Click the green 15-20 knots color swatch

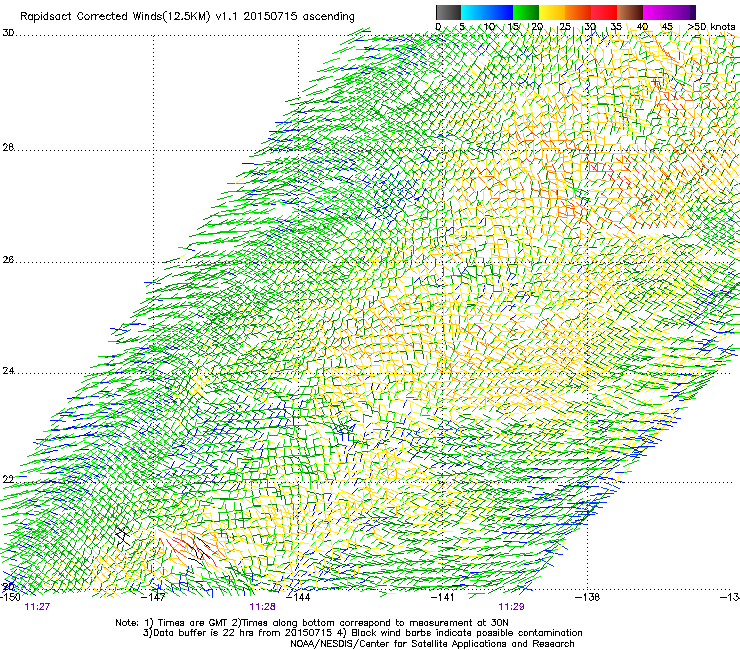(x=526, y=12)
